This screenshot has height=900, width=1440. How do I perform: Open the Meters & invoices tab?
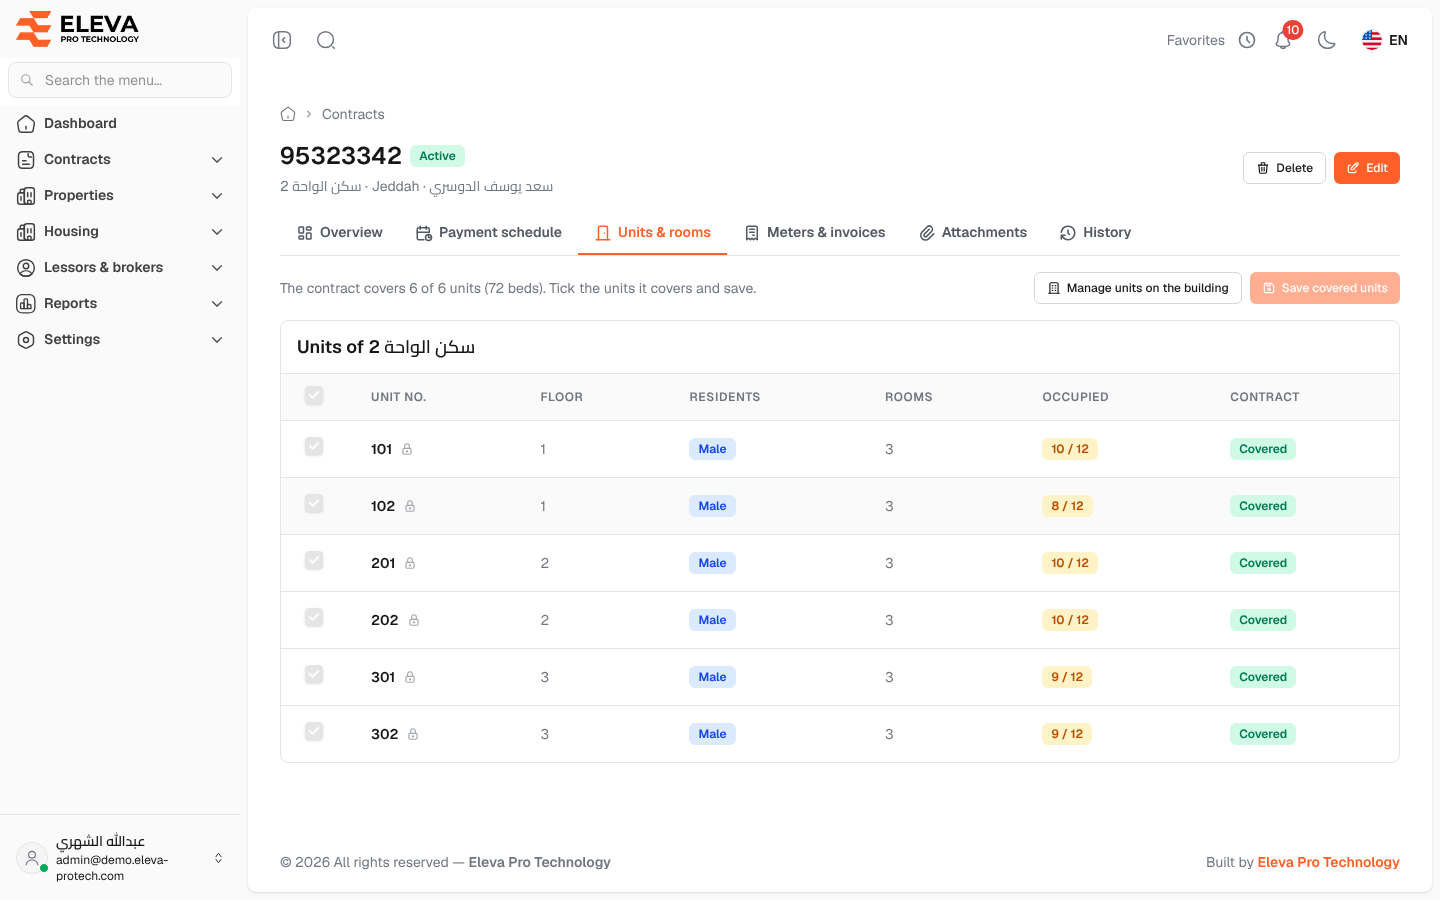[x=815, y=232]
